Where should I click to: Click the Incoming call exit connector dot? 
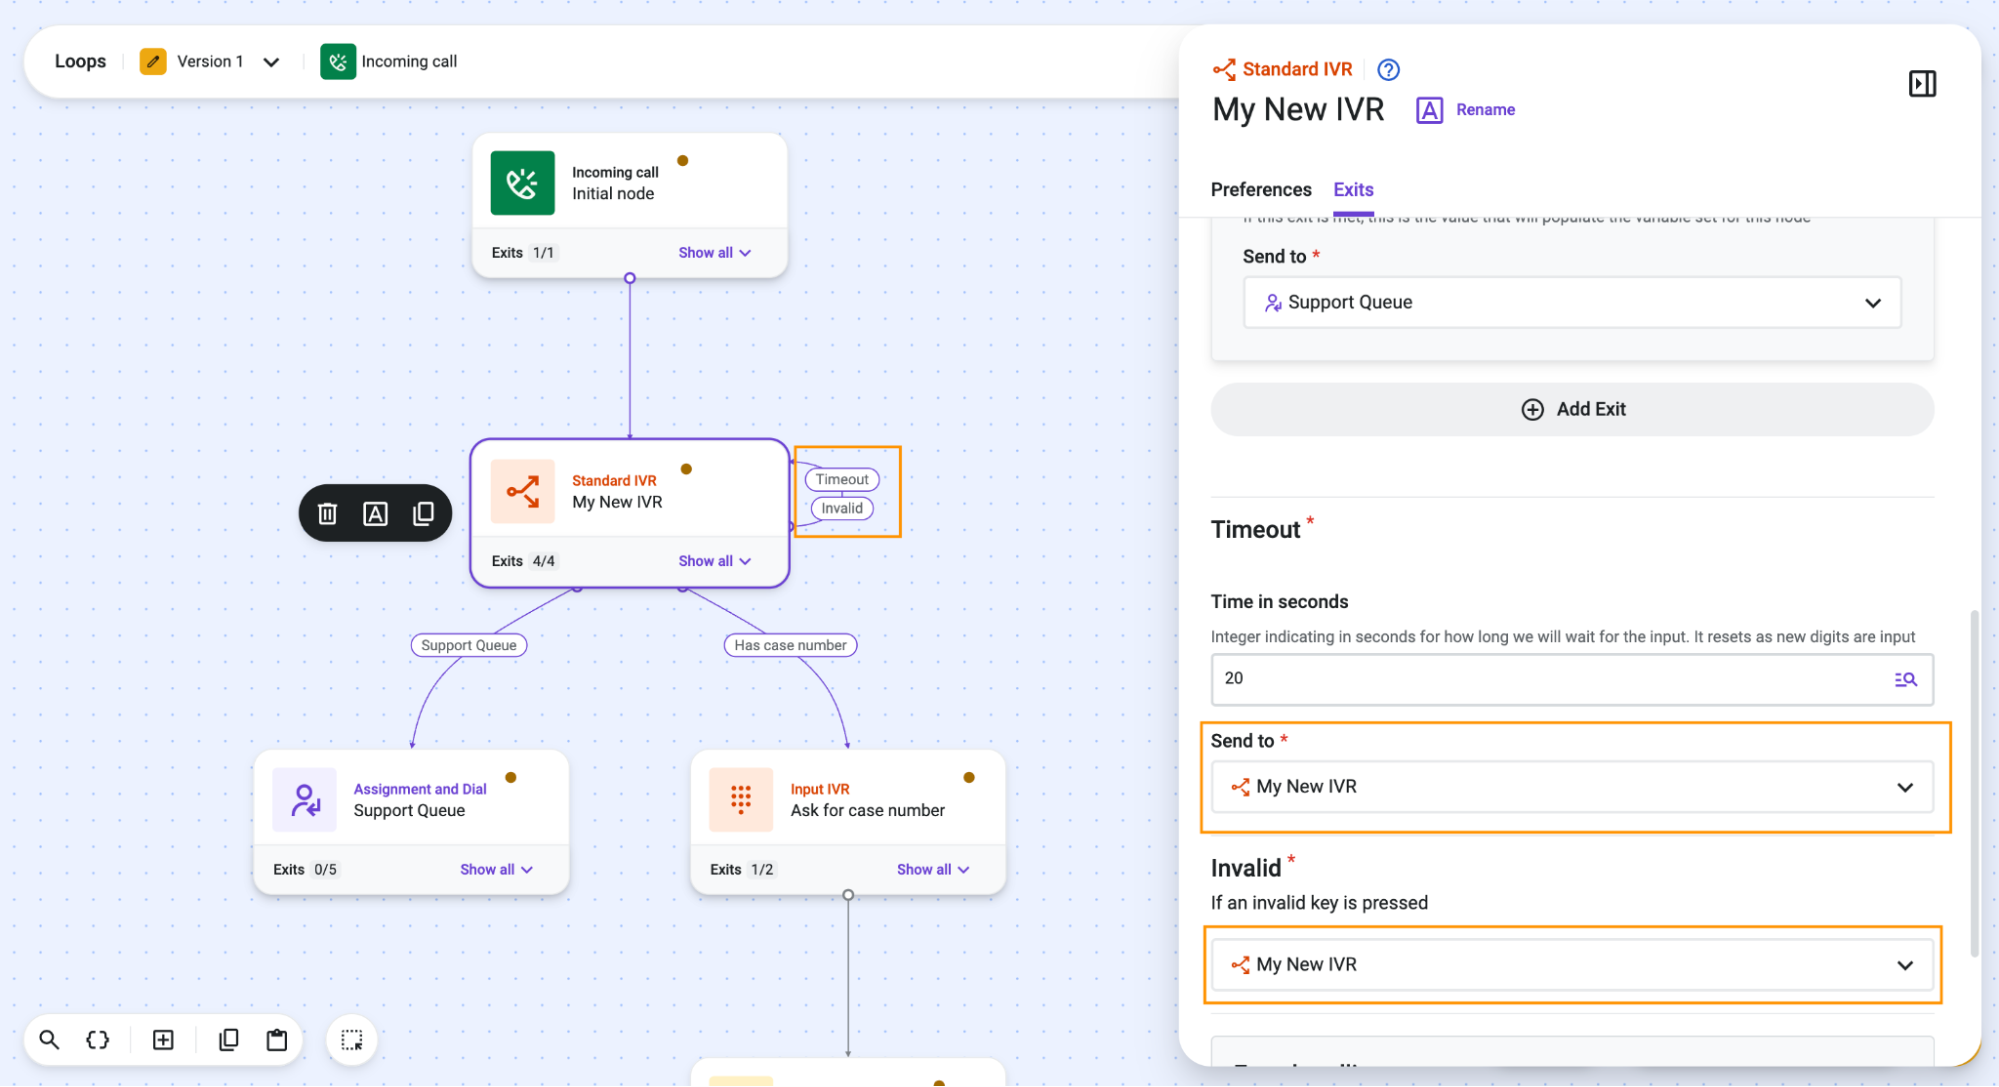(630, 278)
